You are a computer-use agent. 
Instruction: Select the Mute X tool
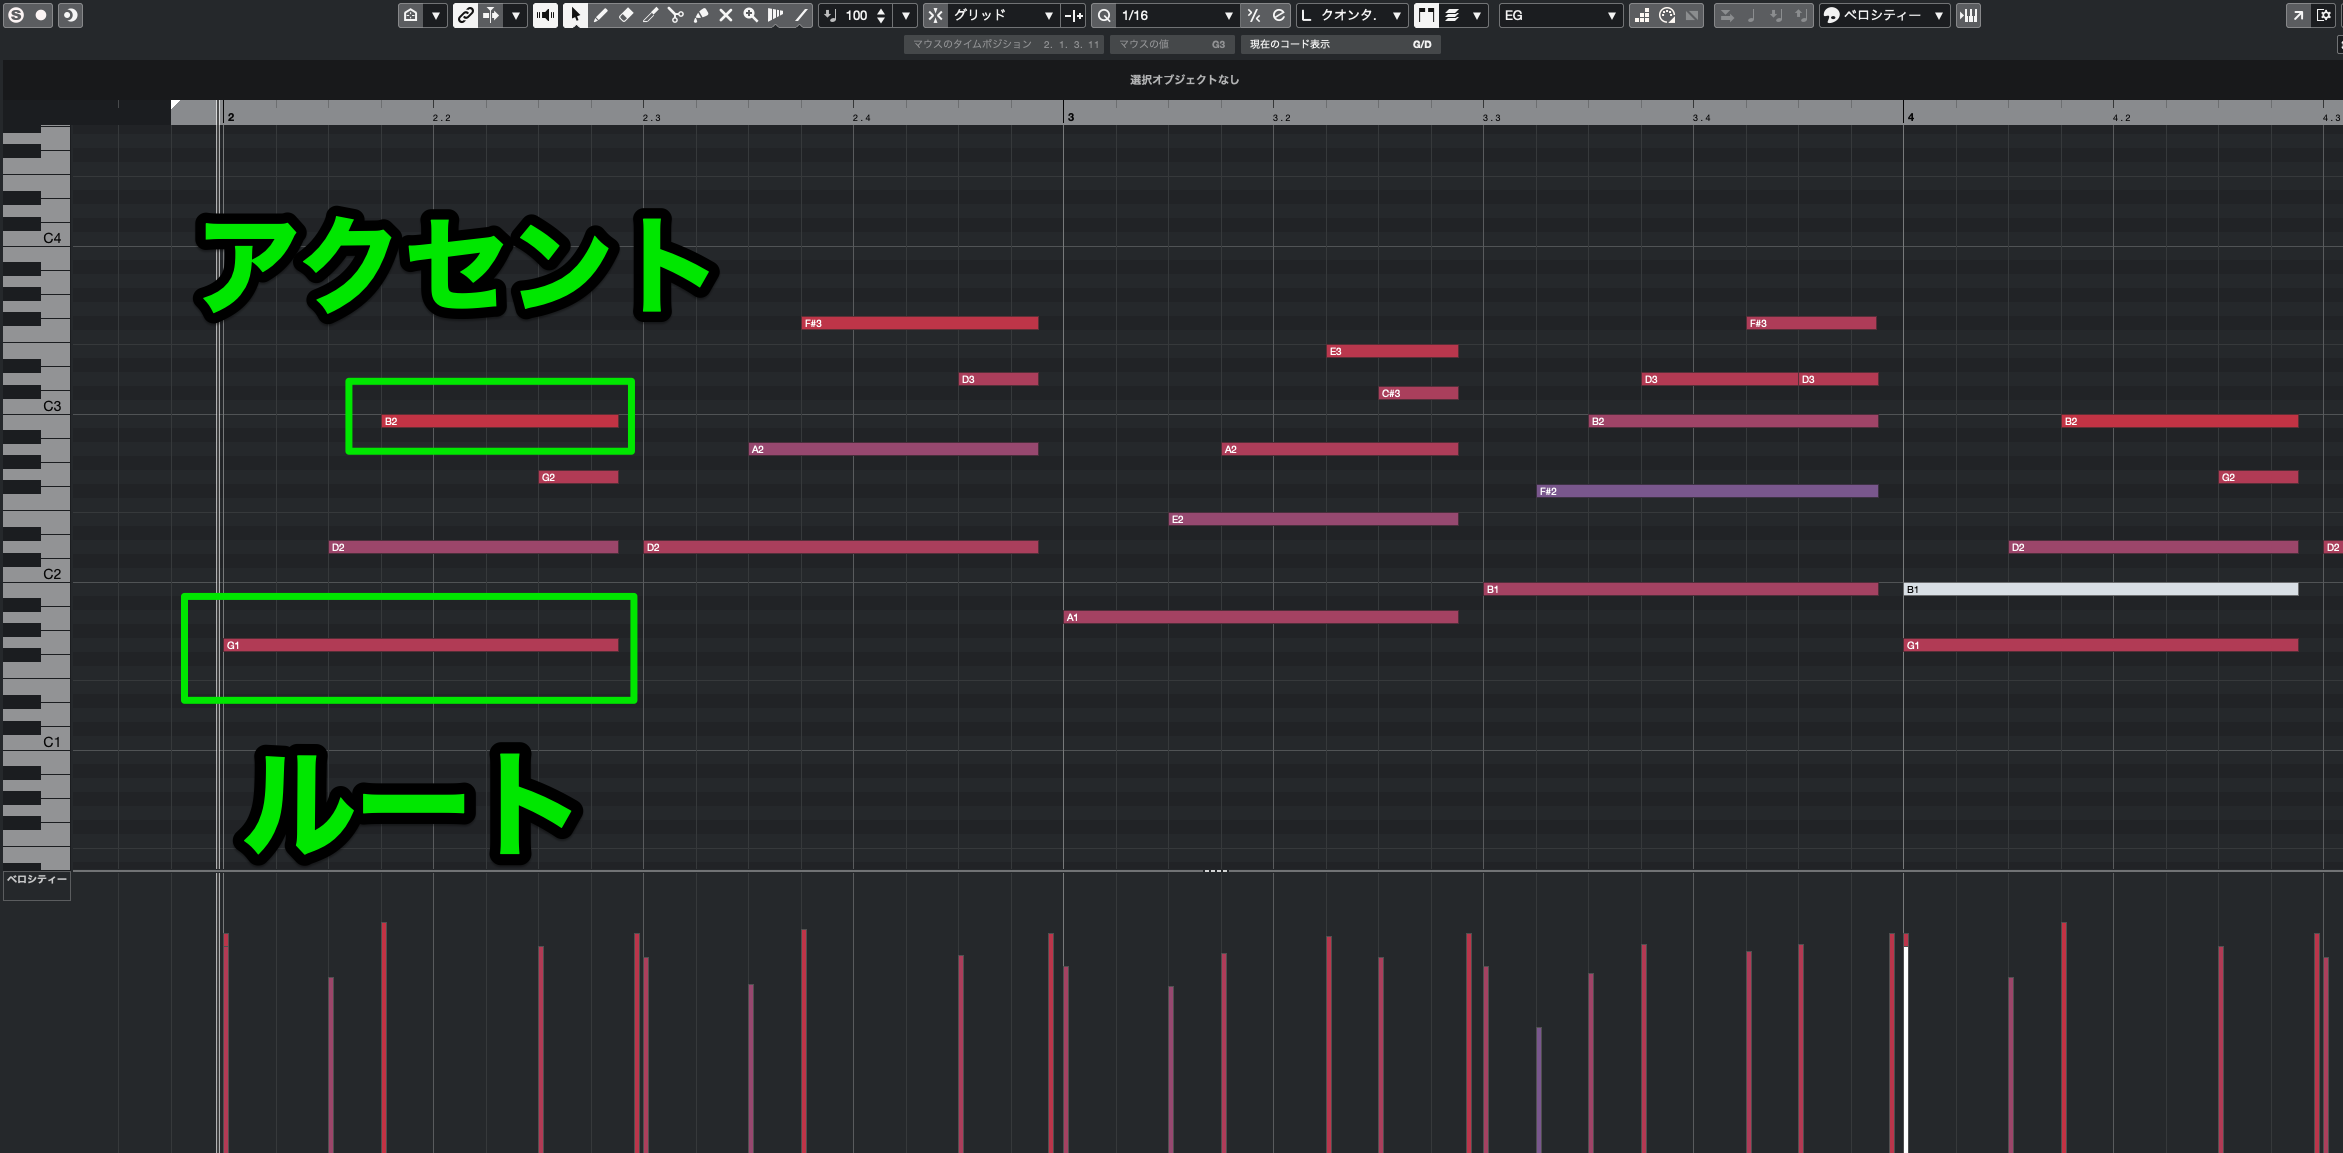pyautogui.click(x=725, y=15)
